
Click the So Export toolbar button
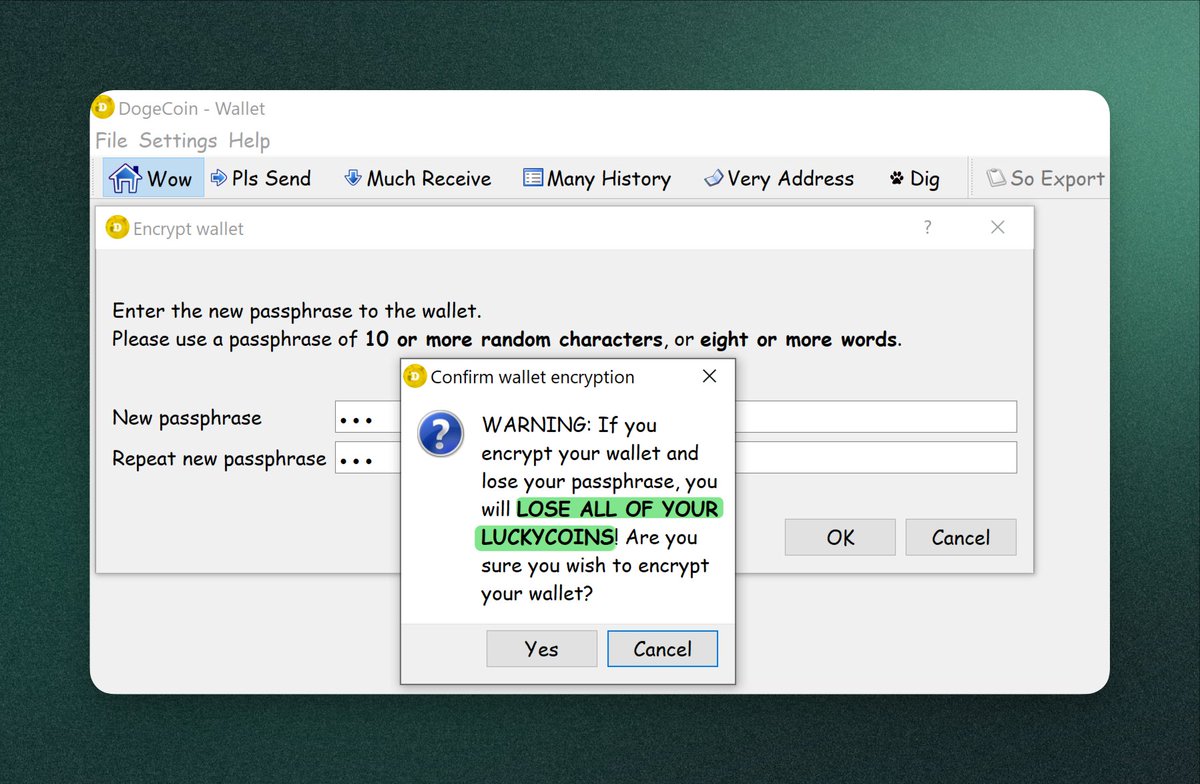[x=1045, y=178]
